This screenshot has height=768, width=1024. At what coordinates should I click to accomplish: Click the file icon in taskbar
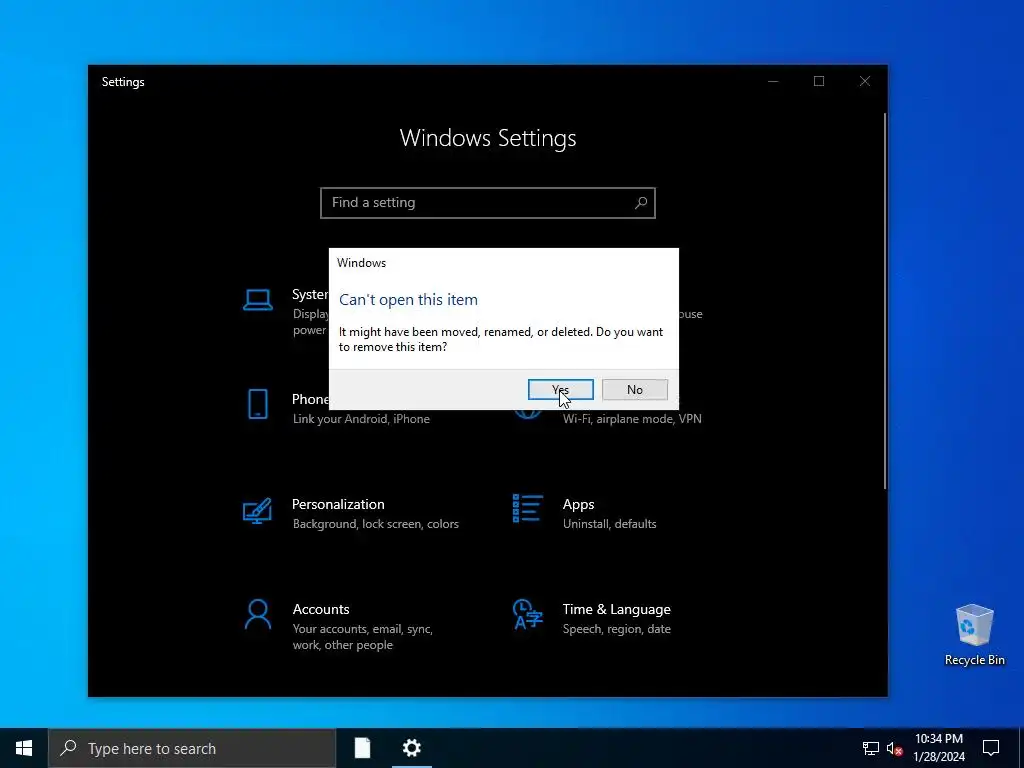[x=362, y=748]
